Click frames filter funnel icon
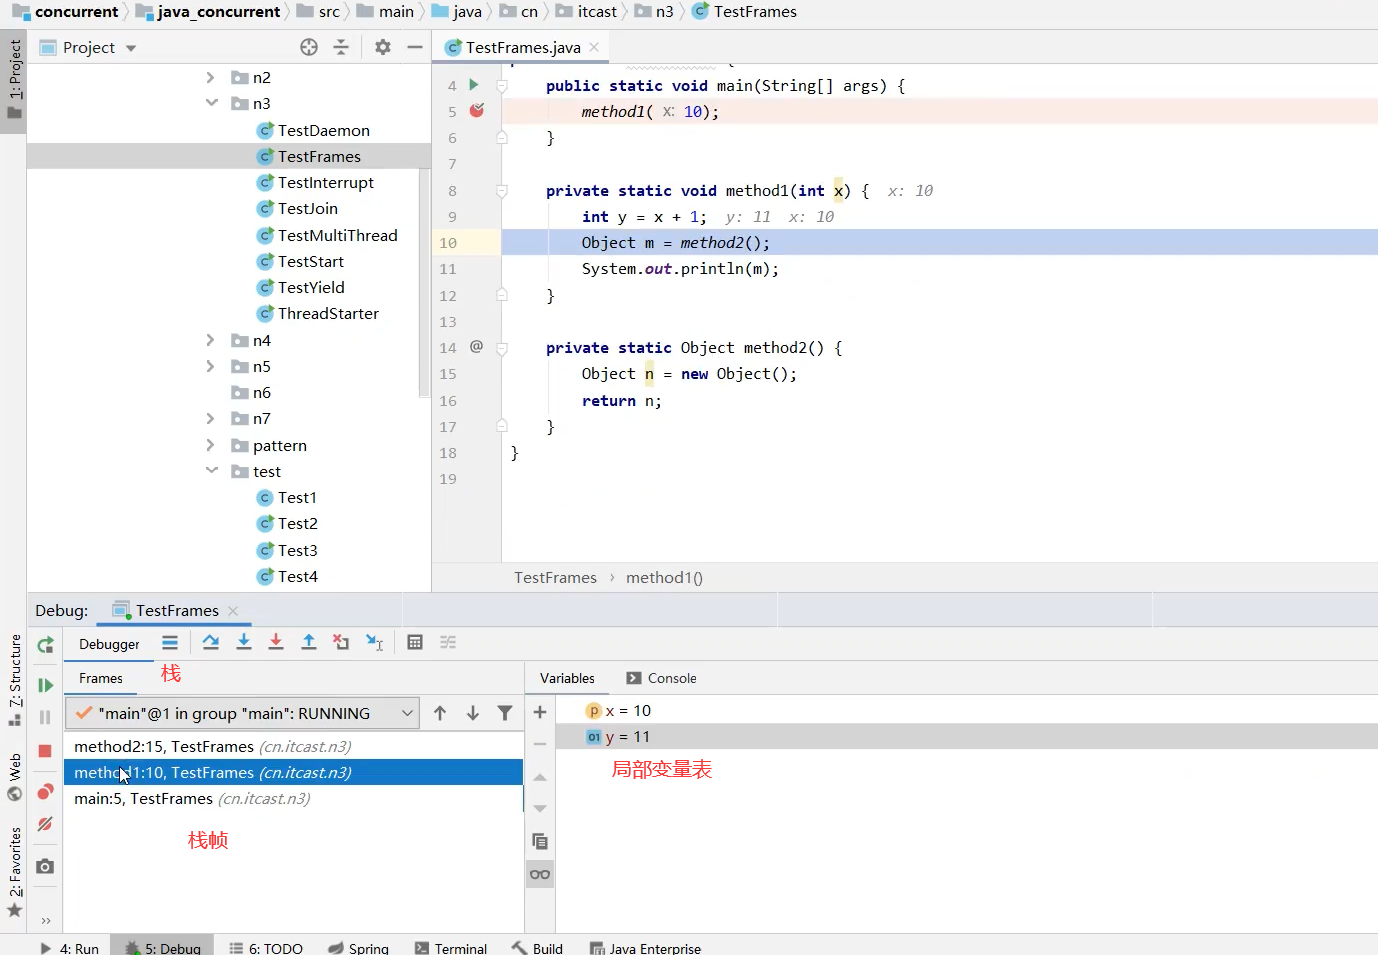This screenshot has width=1378, height=955. (505, 713)
